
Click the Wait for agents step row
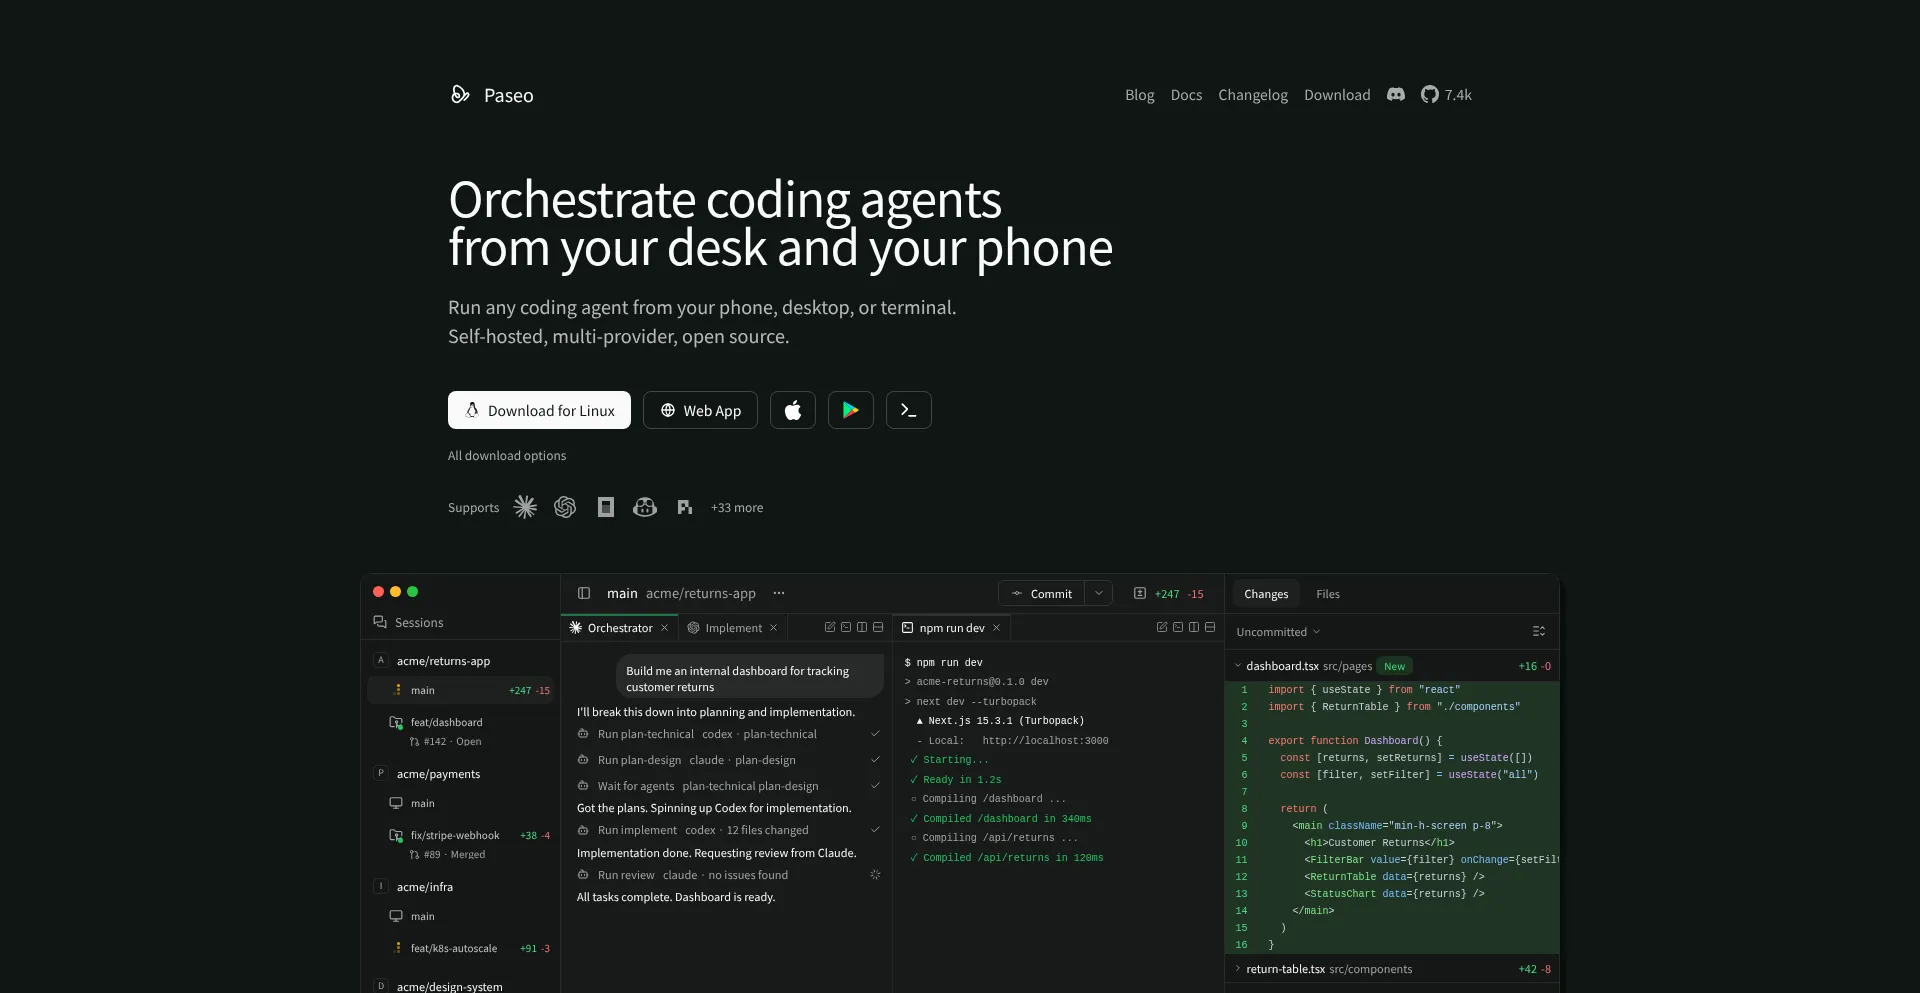coord(729,786)
